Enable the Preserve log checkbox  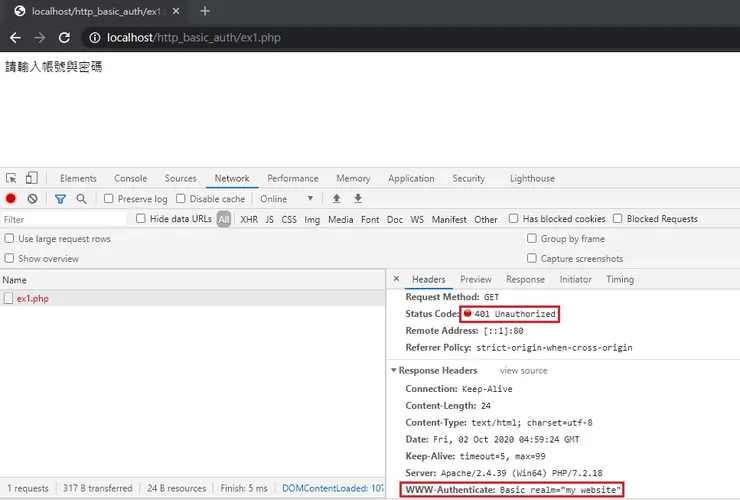point(109,199)
